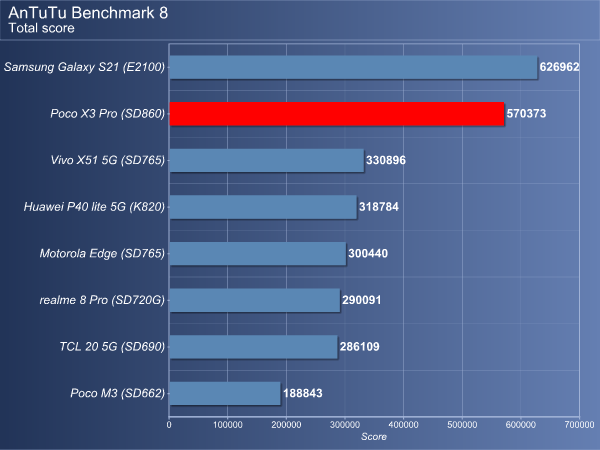Select the 'Poco M3 (SD662)' label
Viewport: 600px width, 450px height.
tap(117, 394)
